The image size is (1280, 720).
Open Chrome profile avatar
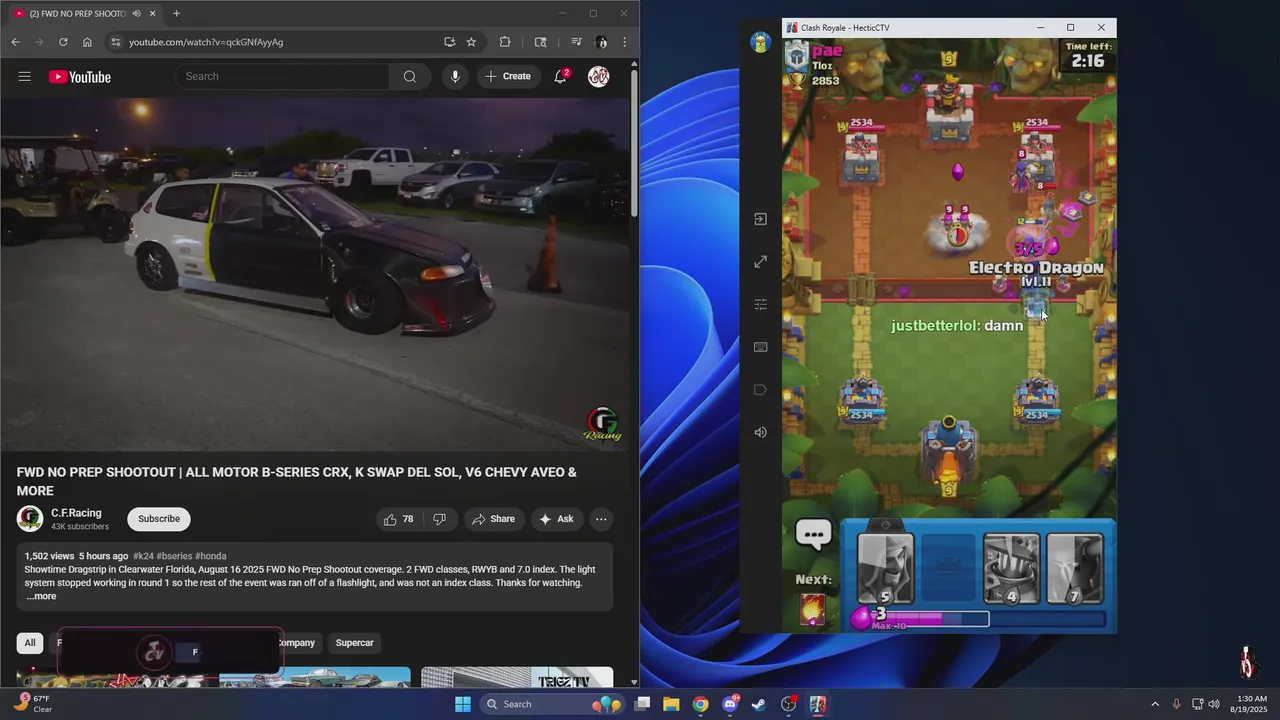[601, 42]
